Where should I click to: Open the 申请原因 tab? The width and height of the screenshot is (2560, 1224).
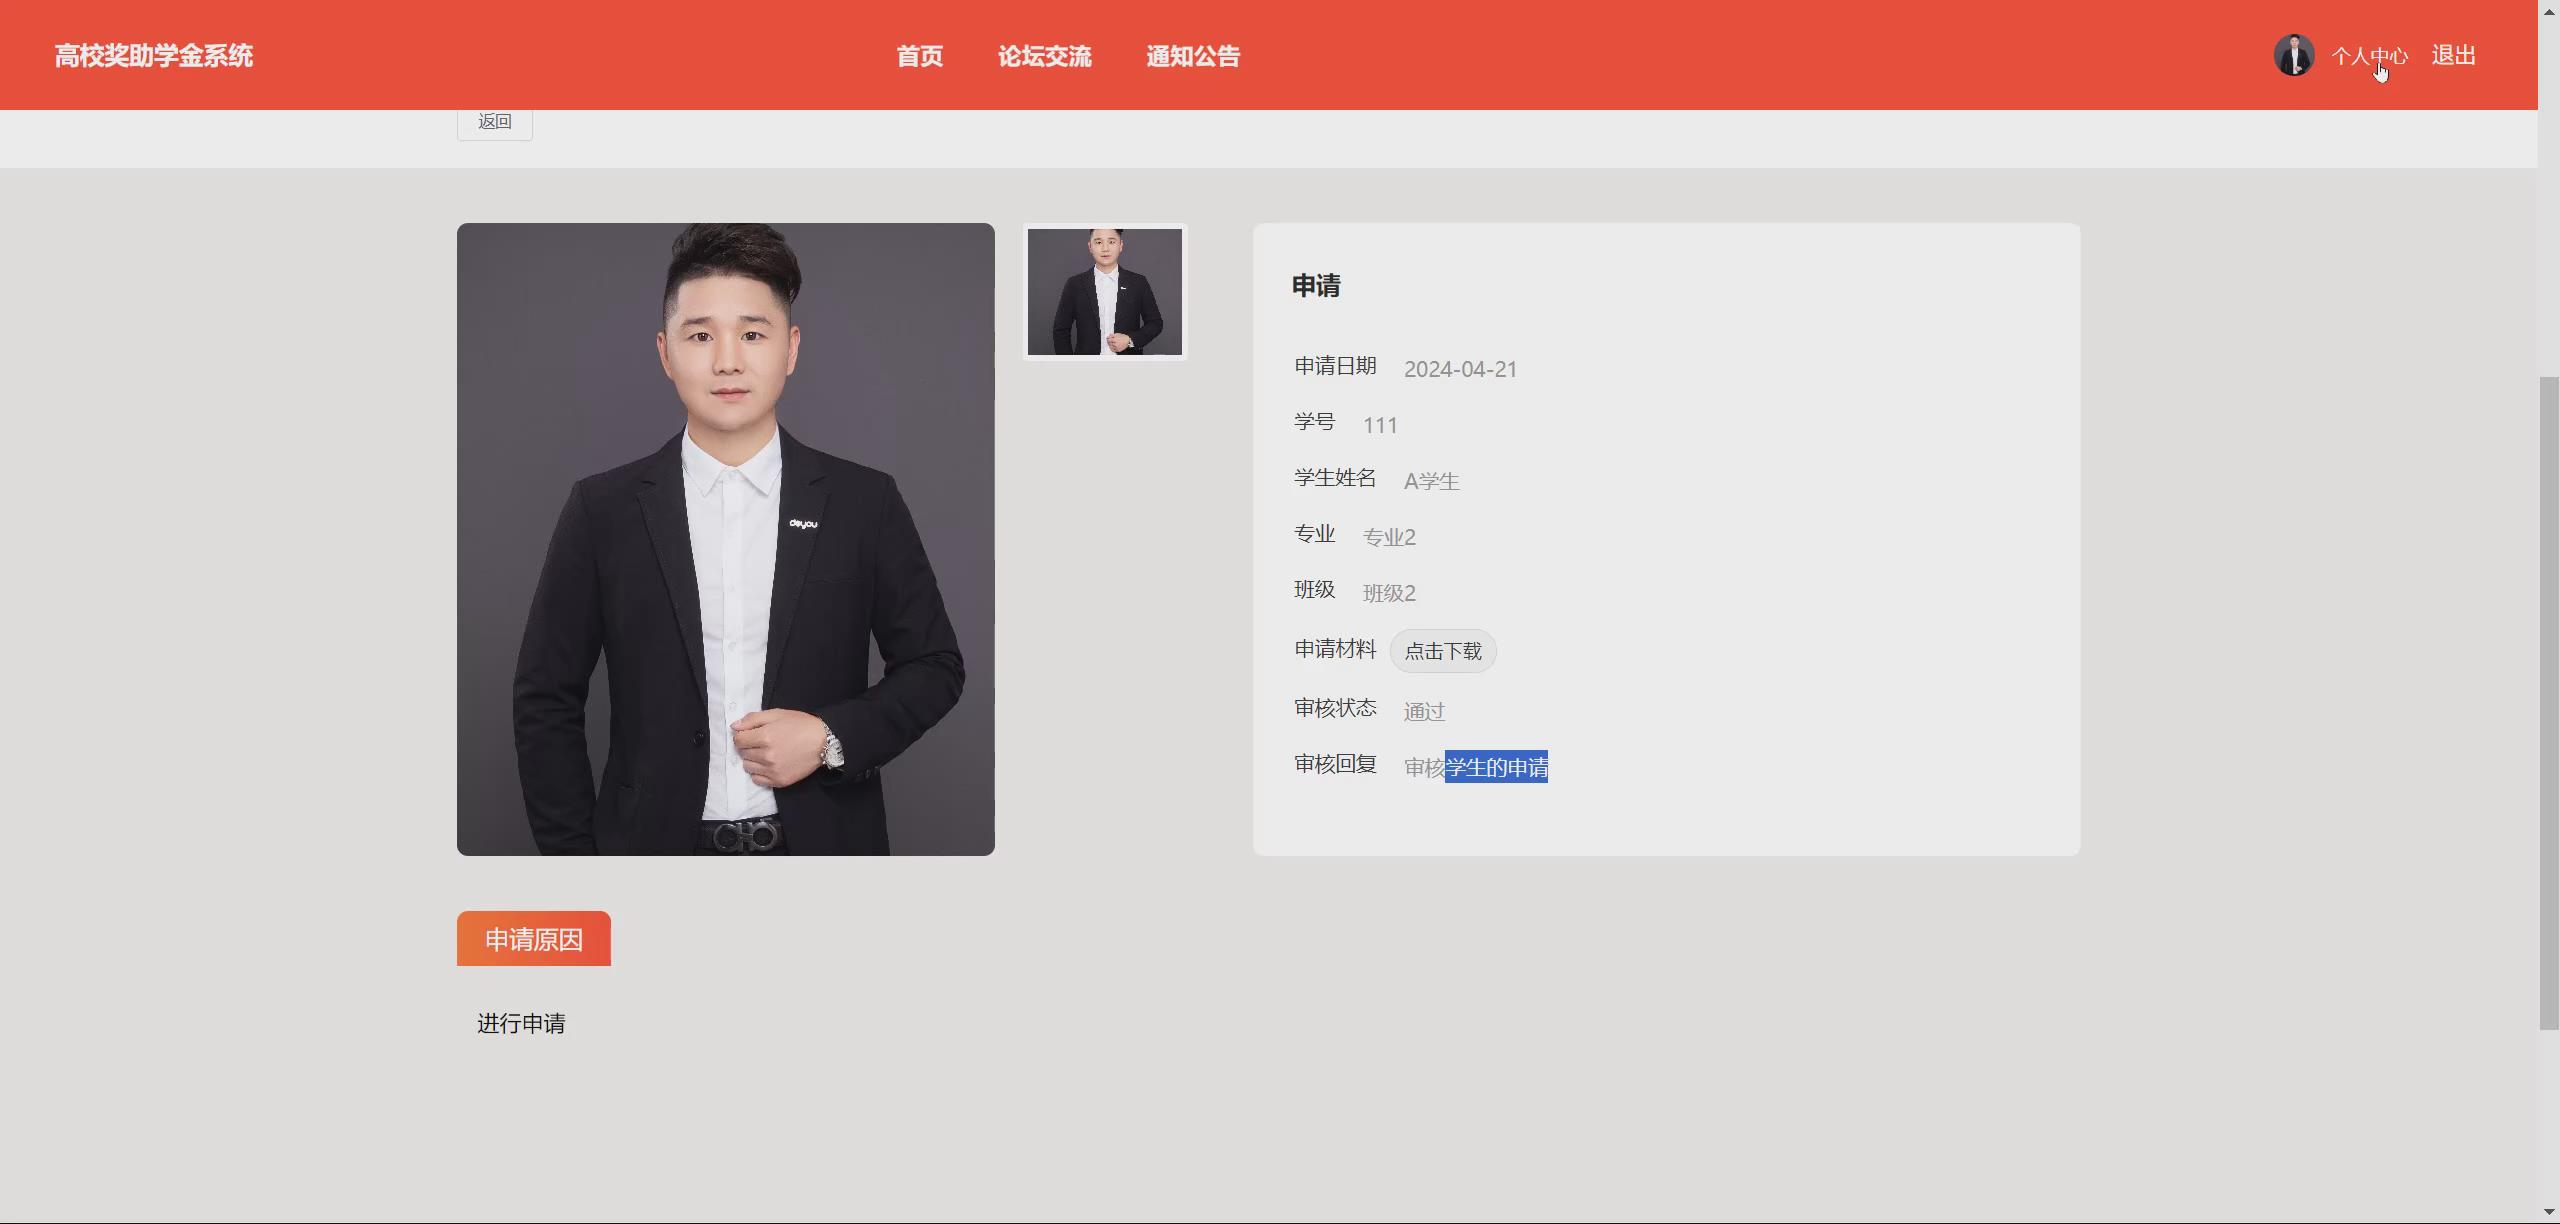pos(533,939)
